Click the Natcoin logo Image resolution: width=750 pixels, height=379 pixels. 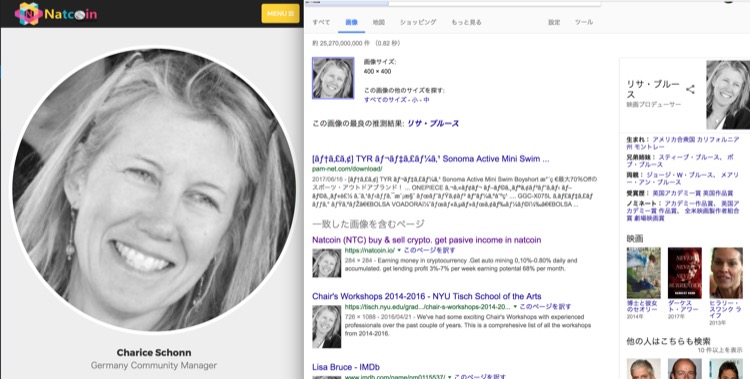56,13
